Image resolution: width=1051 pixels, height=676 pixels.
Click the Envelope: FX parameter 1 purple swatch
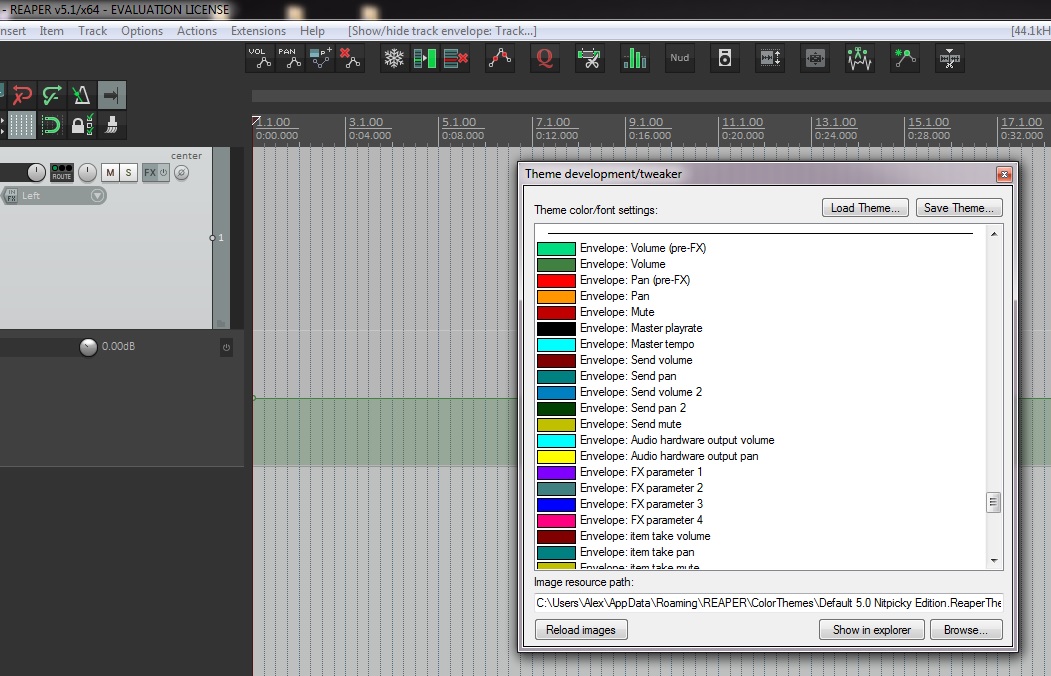(x=556, y=472)
